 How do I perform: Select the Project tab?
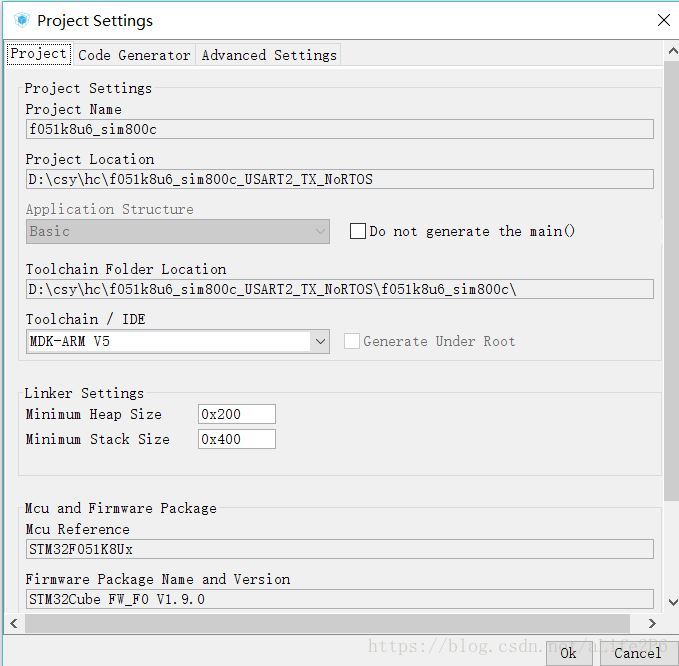click(39, 54)
